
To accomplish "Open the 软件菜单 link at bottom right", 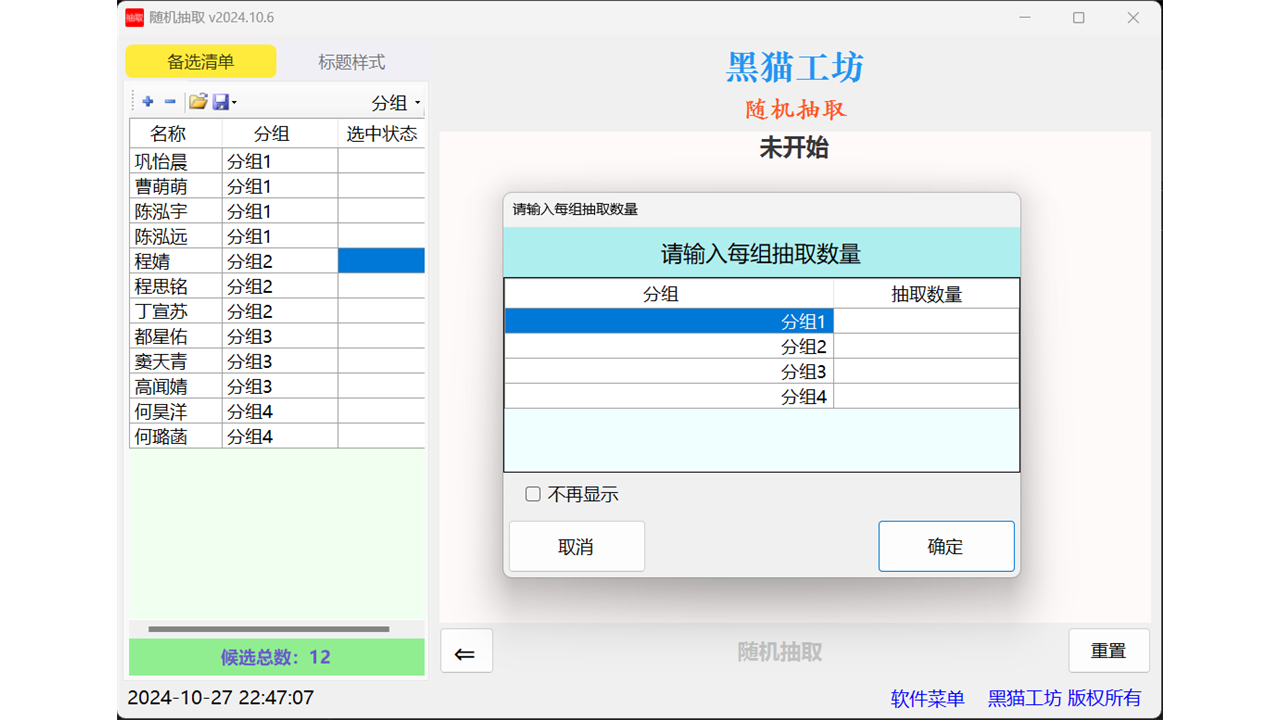I will point(927,698).
